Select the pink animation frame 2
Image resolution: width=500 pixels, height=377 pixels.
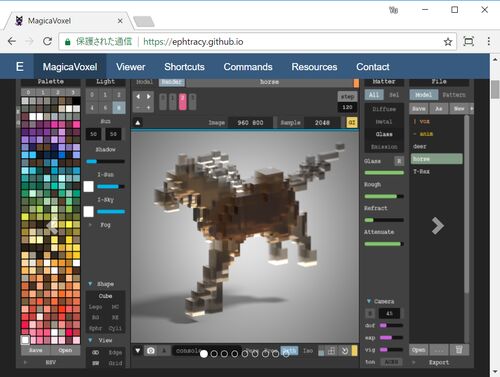pos(182,101)
